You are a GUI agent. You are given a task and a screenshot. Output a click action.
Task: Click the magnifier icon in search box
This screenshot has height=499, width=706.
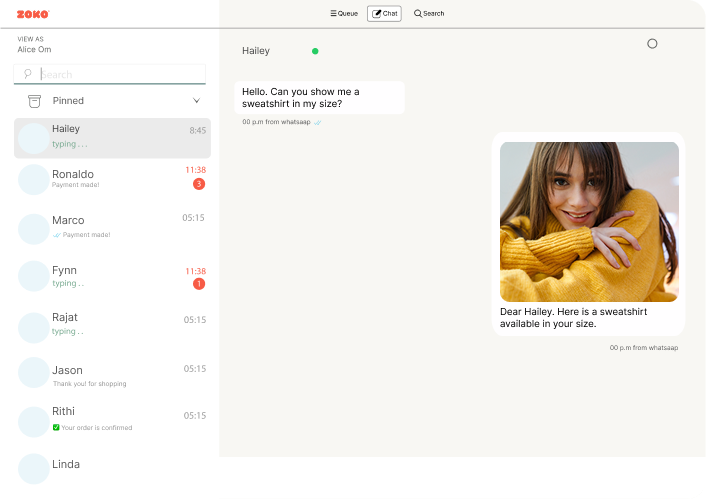[x=27, y=73]
